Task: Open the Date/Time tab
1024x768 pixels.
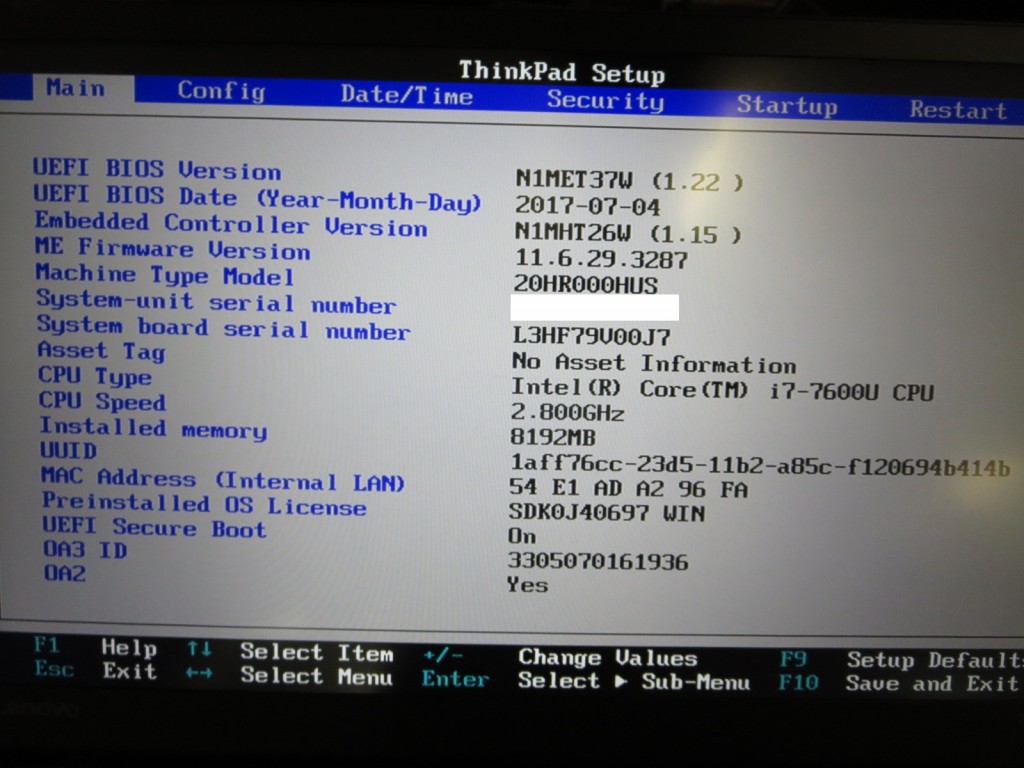Action: pos(407,95)
